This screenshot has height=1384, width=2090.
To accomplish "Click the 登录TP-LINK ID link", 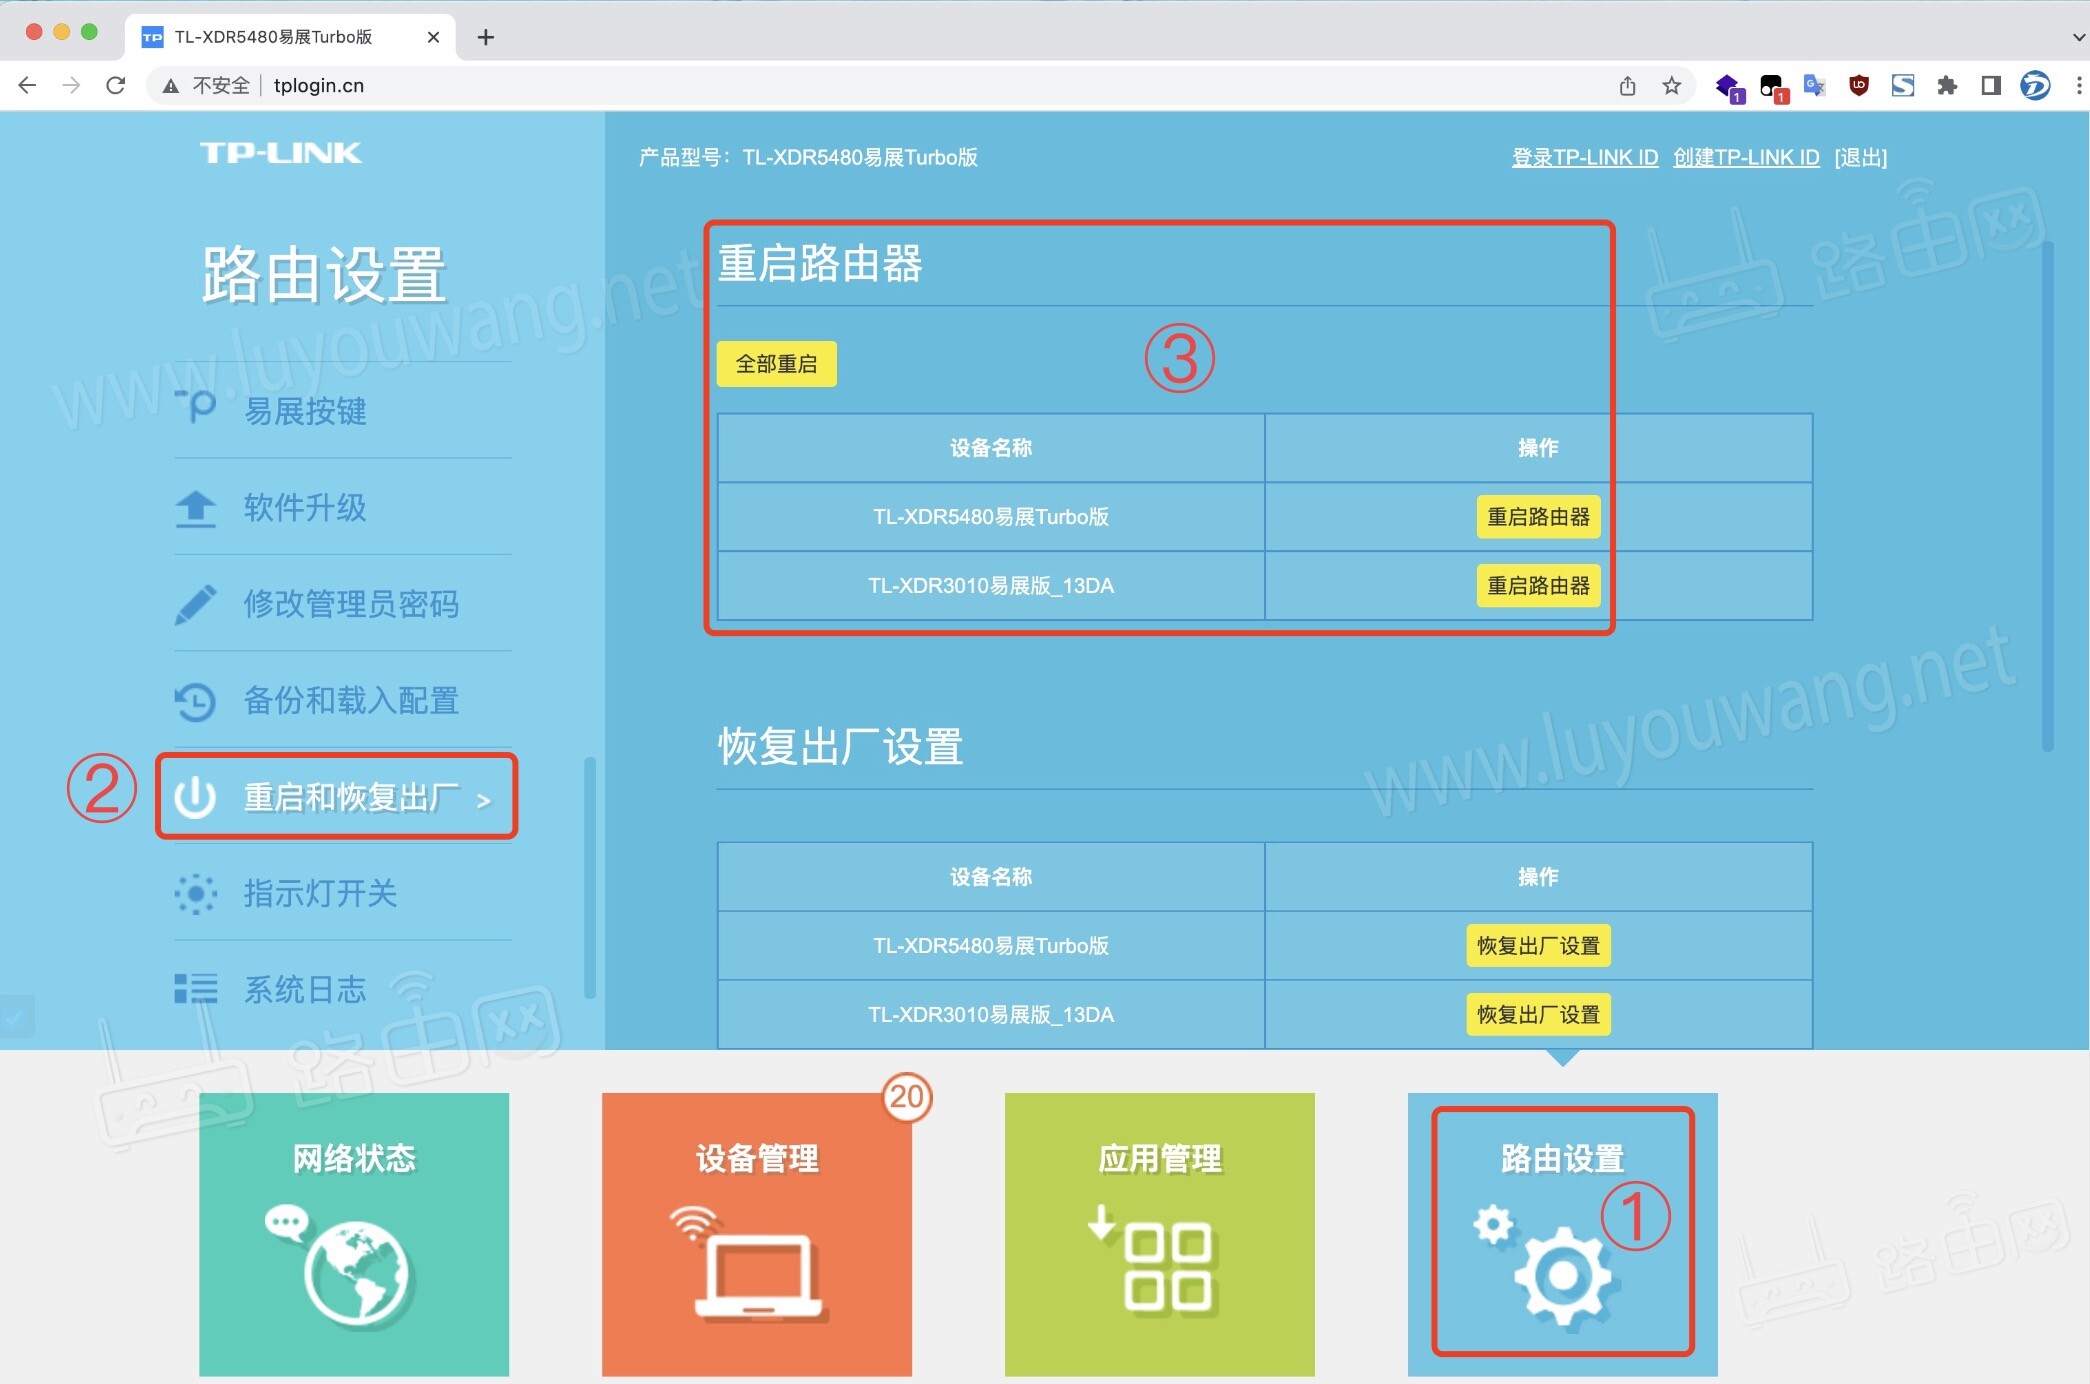I will click(1585, 157).
